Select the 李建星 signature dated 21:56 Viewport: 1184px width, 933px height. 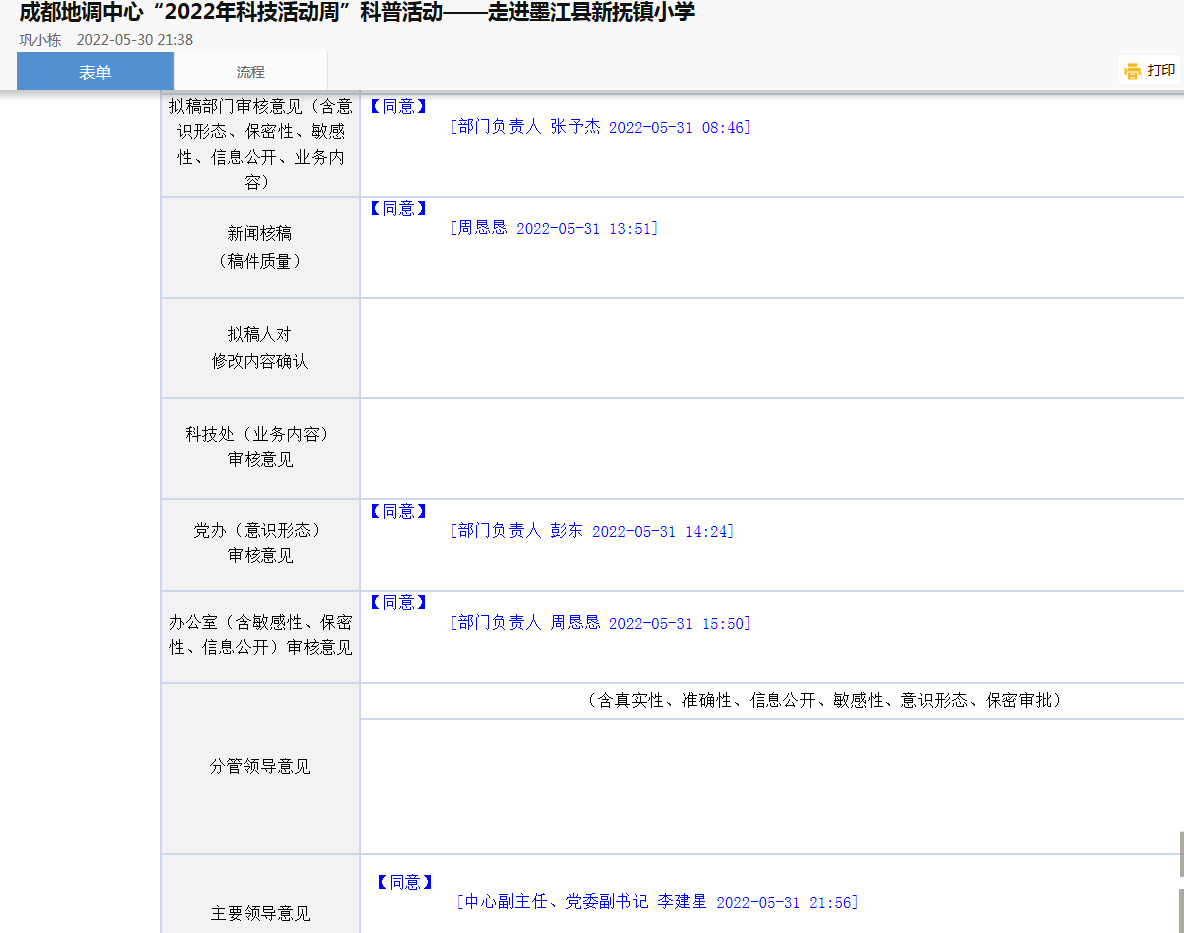656,902
